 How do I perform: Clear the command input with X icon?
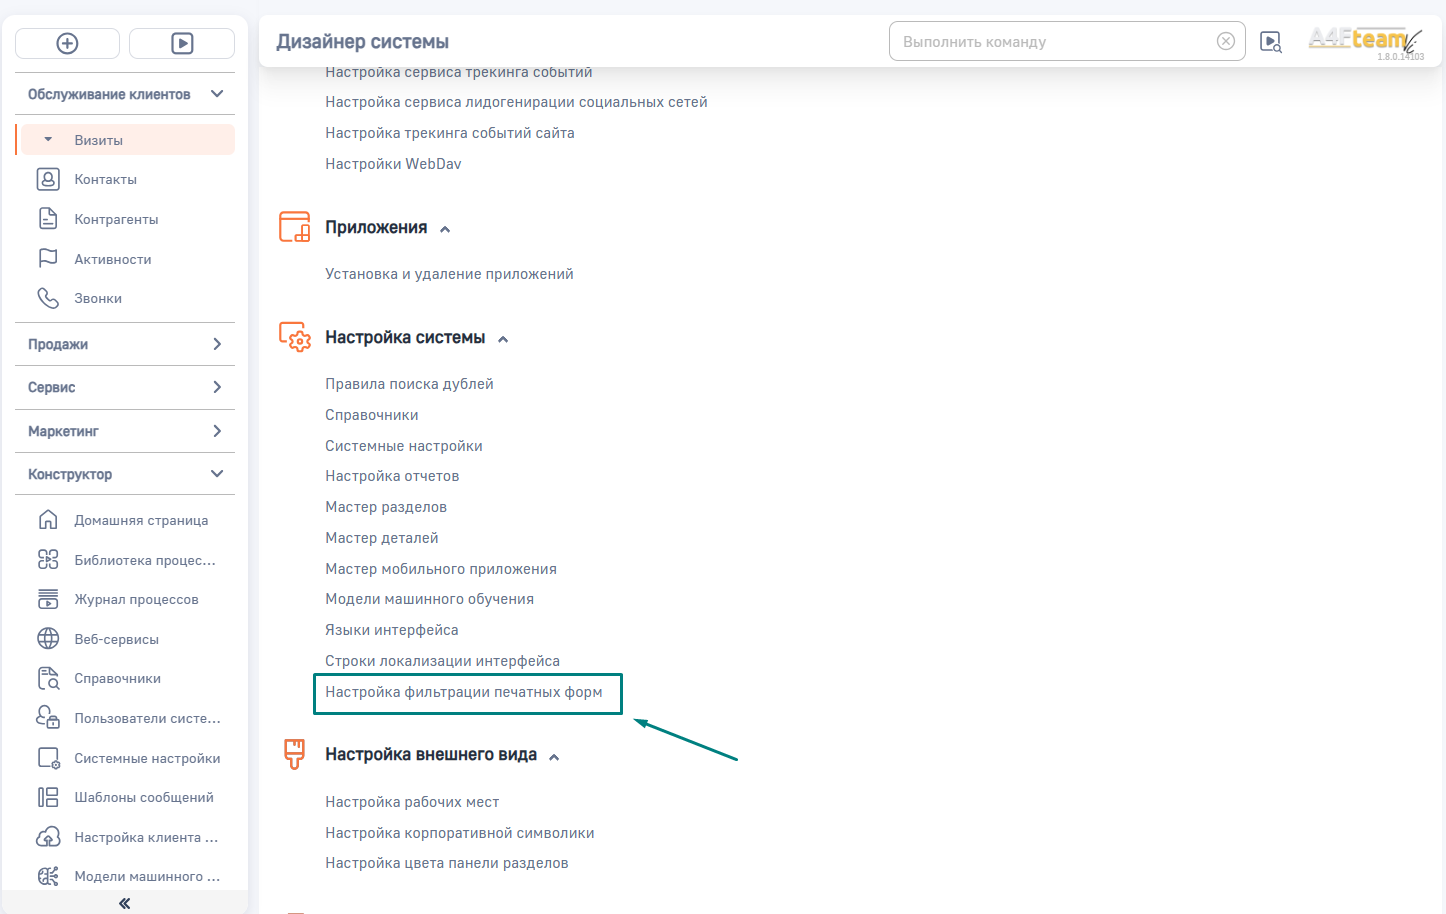(x=1225, y=41)
